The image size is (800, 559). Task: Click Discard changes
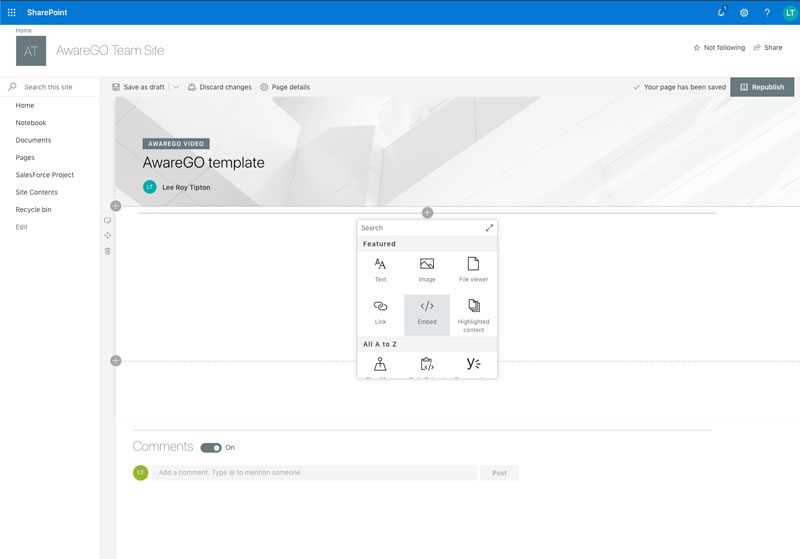point(220,87)
